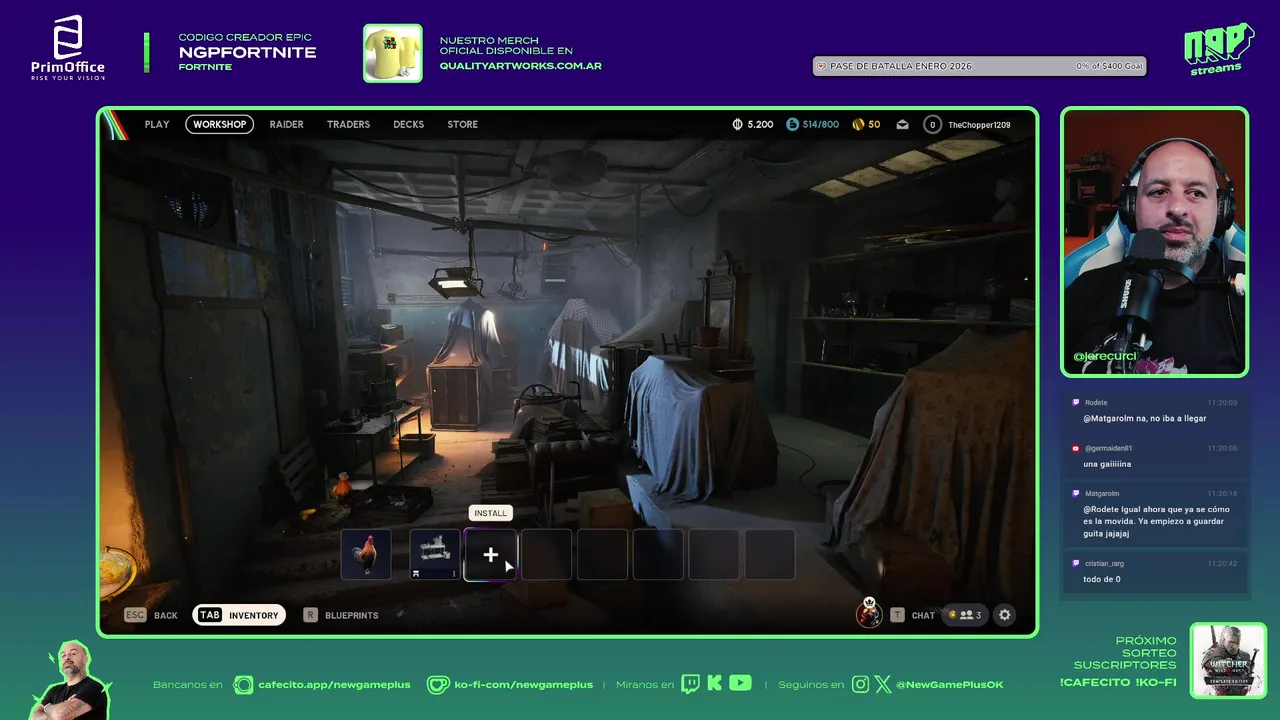Click the Twitch logo in footer
This screenshot has width=1280, height=720.
pyautogui.click(x=690, y=684)
